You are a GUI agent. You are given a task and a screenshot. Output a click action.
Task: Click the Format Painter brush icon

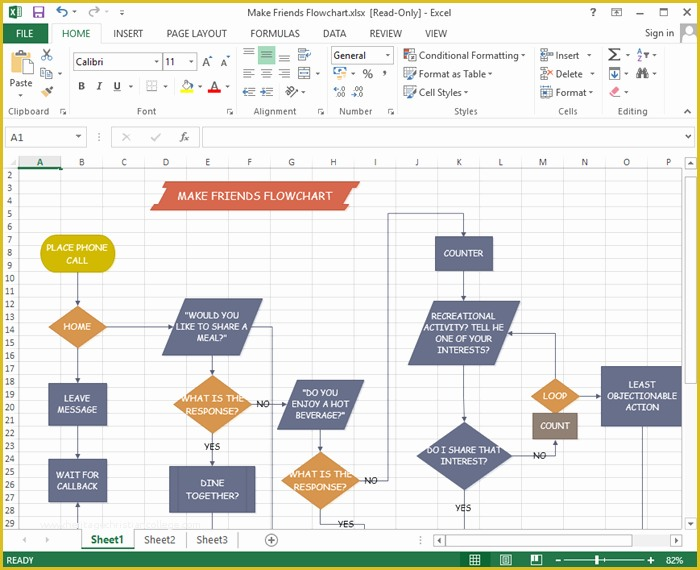(x=46, y=91)
